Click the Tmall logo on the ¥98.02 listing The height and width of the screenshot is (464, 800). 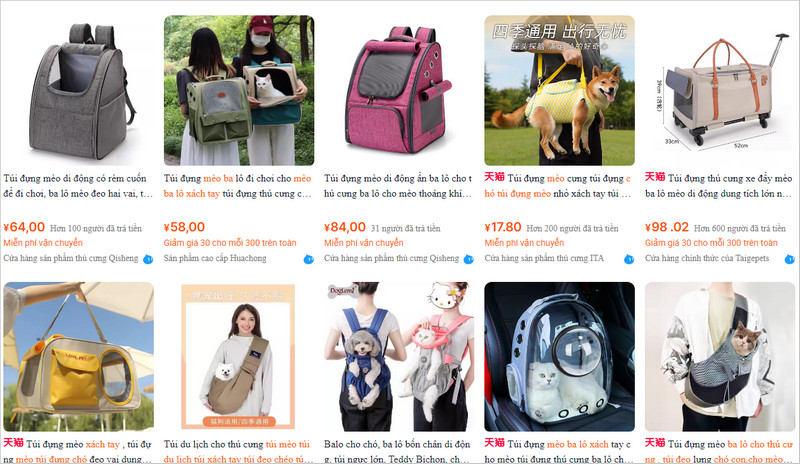655,177
